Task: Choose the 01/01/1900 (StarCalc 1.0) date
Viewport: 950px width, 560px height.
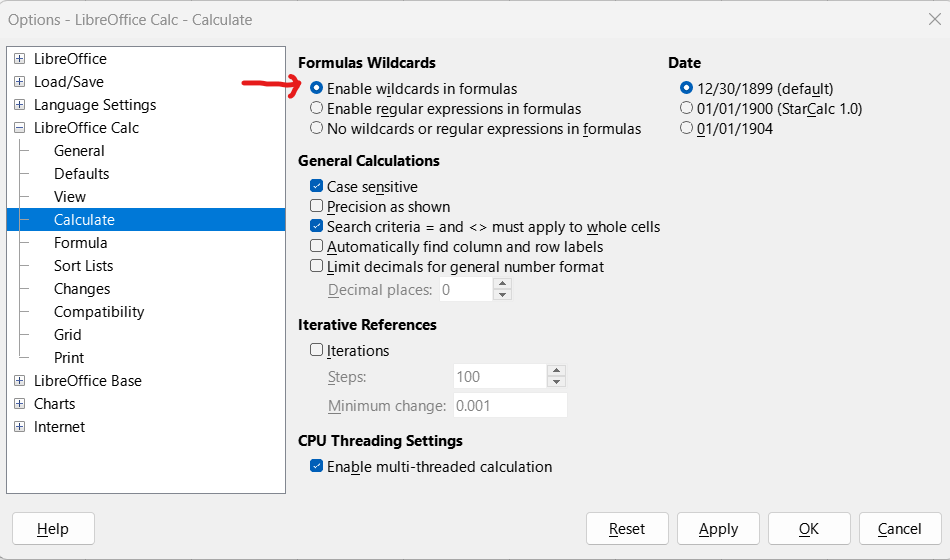Action: 686,108
